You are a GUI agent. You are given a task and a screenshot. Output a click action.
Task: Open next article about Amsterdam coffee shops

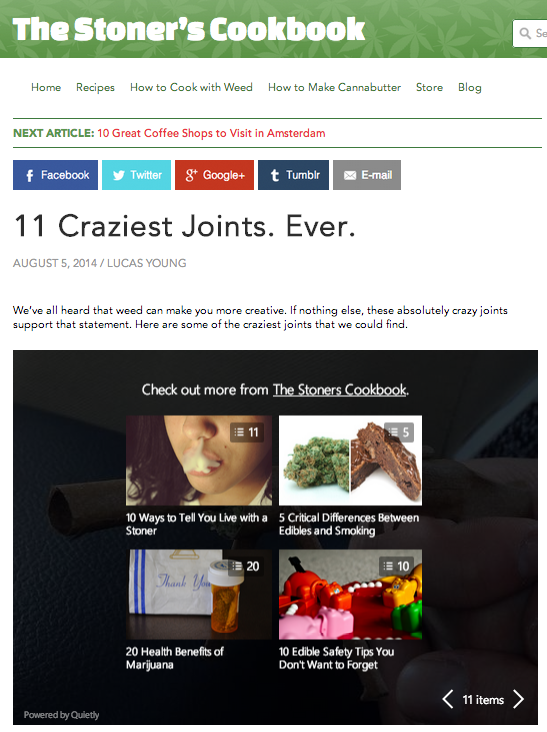(x=211, y=133)
